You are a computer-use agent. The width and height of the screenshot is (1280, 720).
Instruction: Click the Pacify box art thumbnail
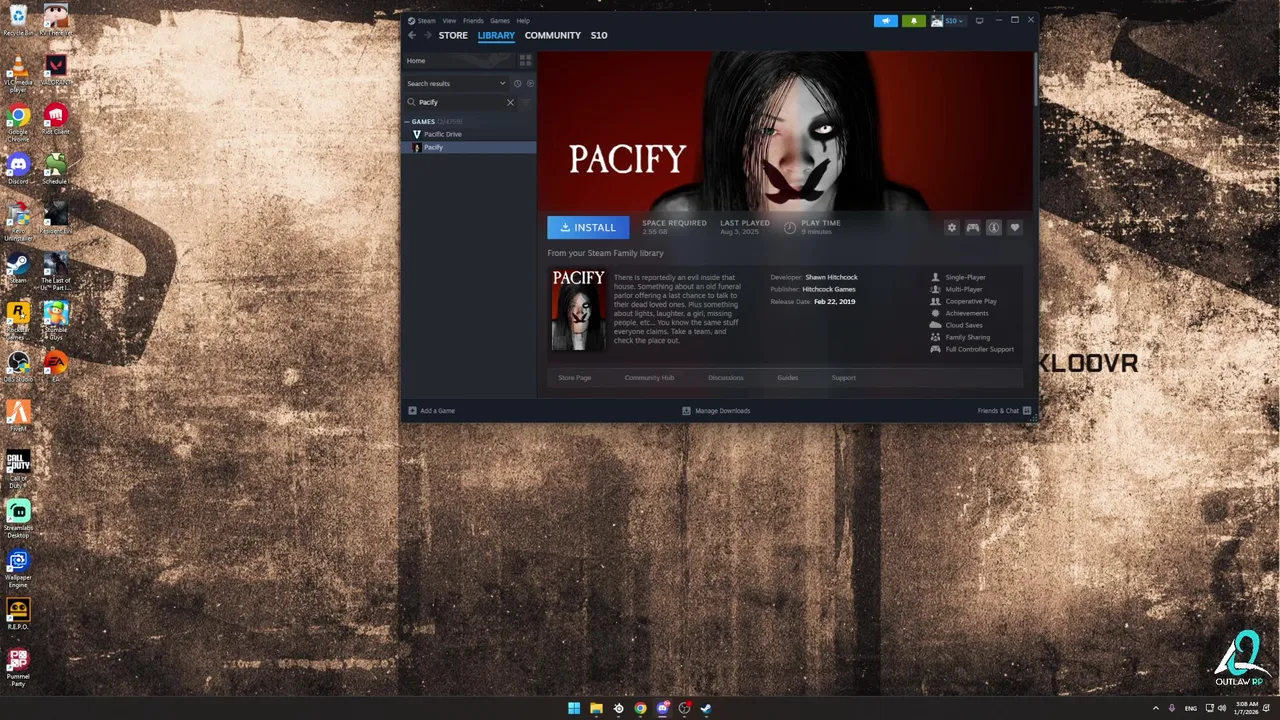click(x=578, y=310)
